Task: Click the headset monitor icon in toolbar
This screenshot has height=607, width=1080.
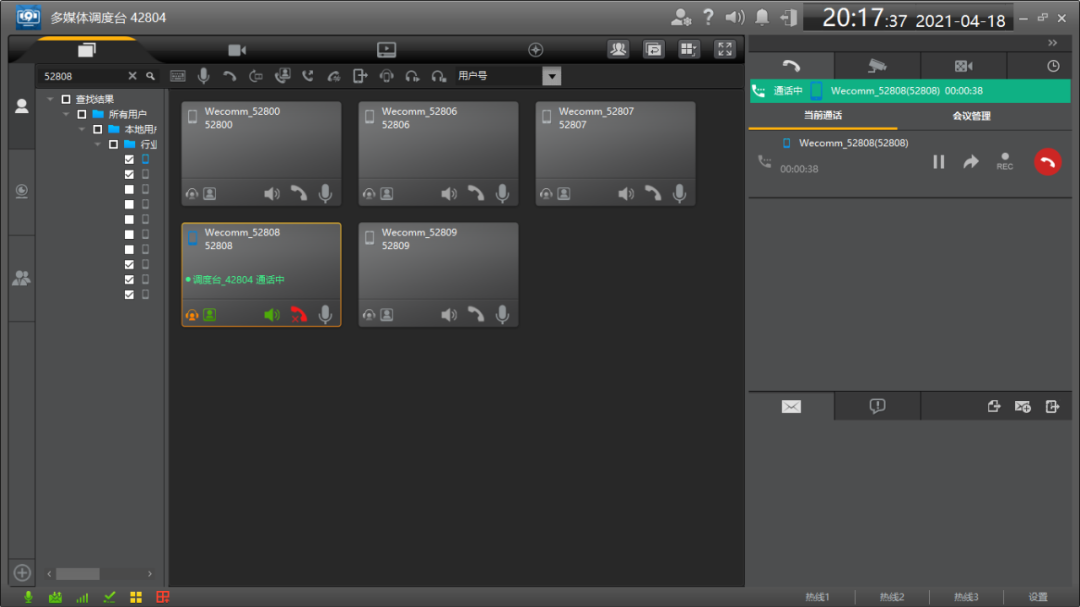Action: click(386, 76)
